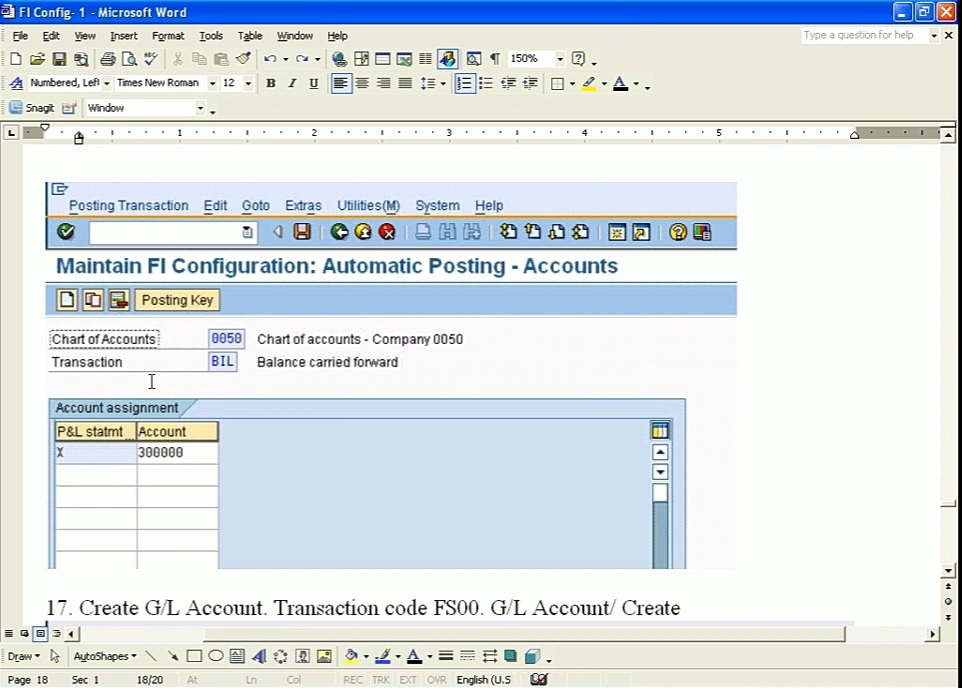Open the File menu

[x=20, y=36]
